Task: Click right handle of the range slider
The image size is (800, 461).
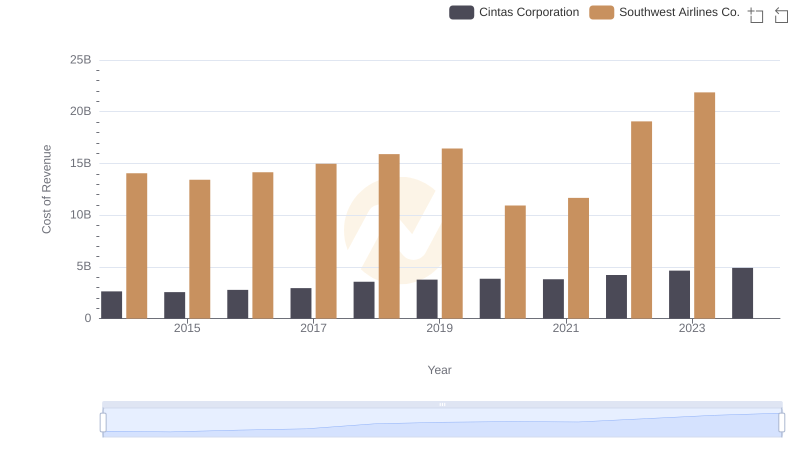Action: 781,423
